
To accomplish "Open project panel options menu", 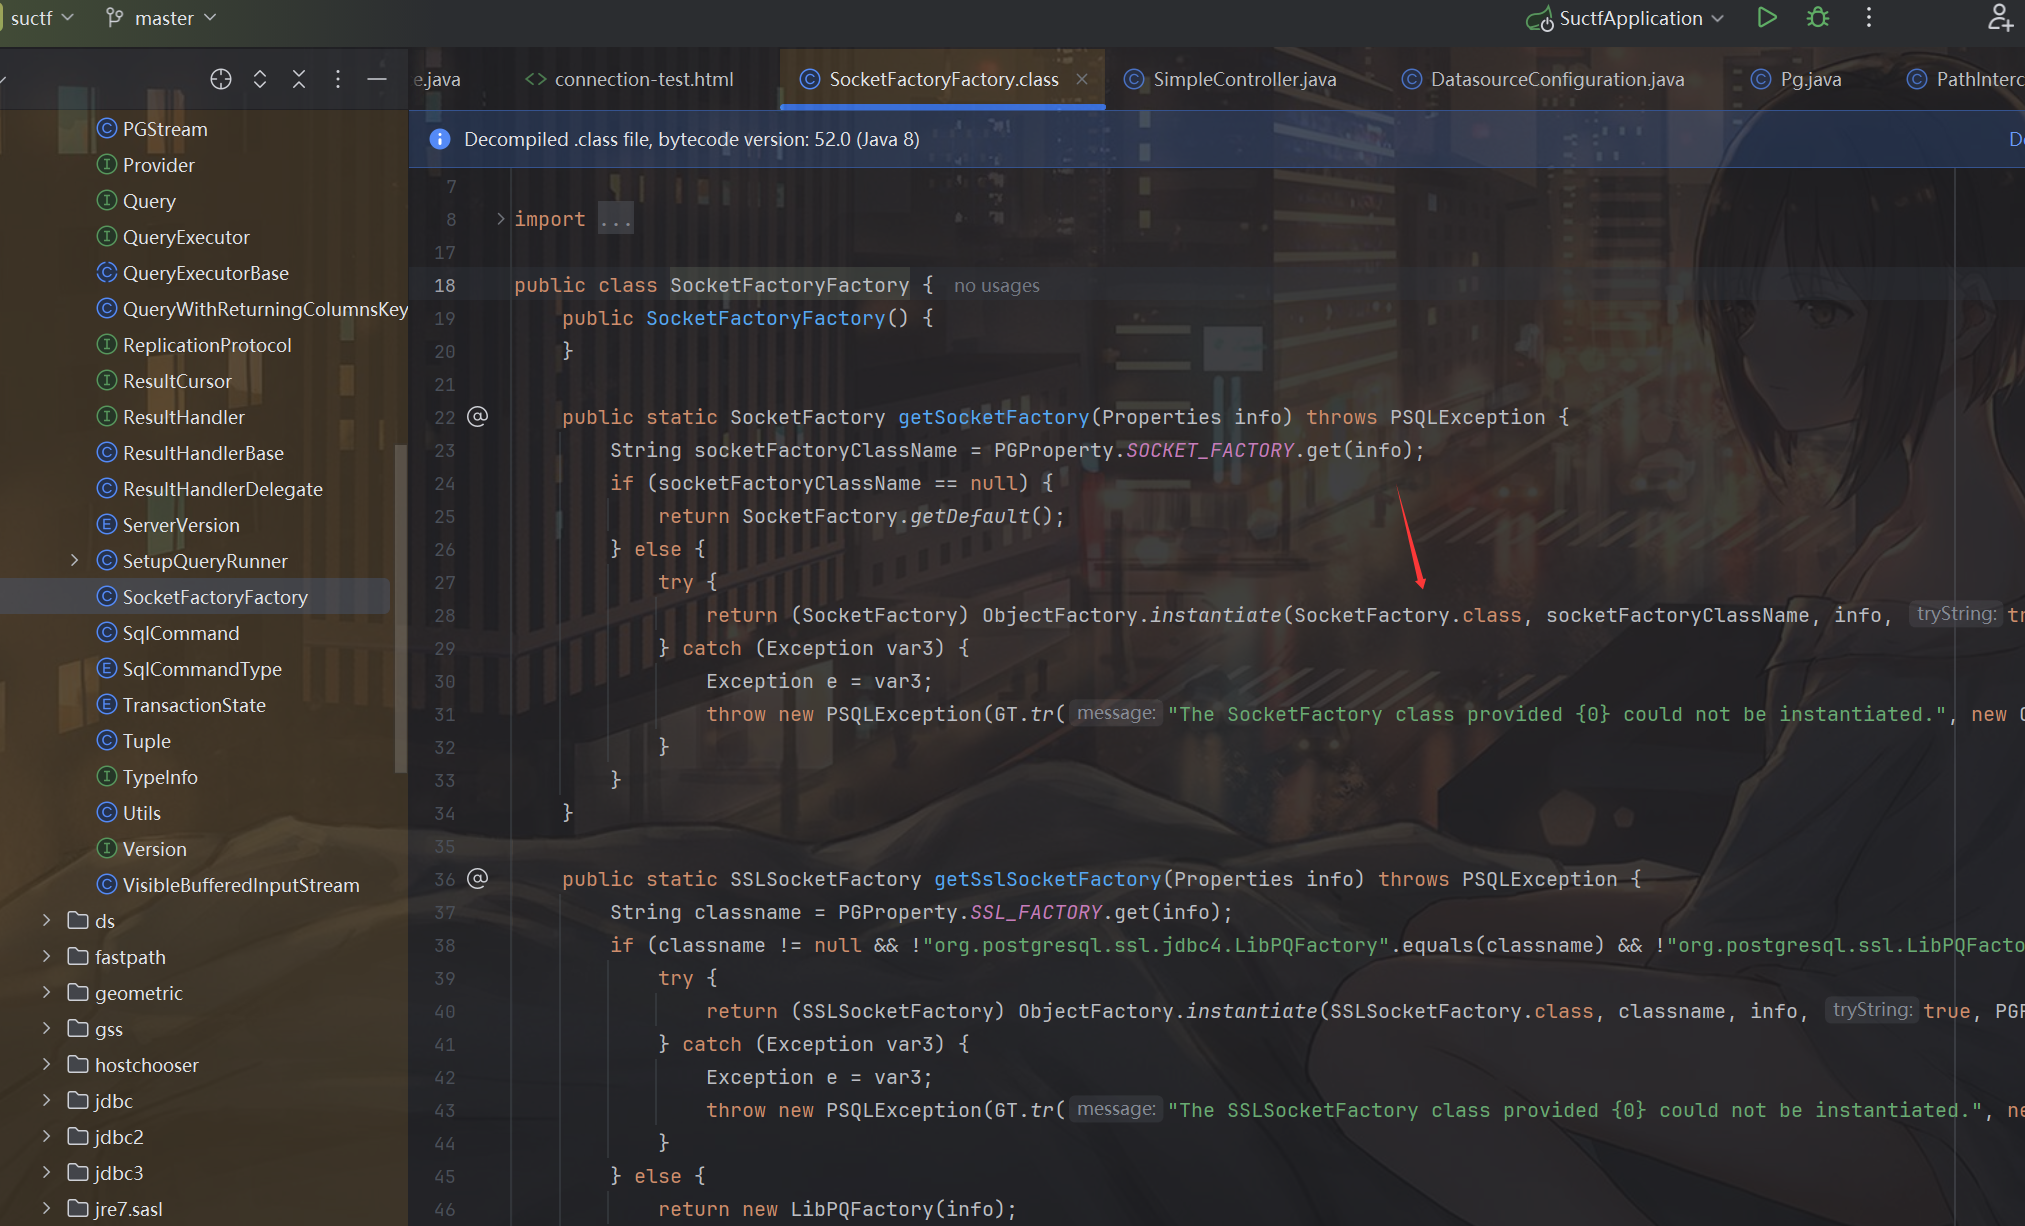I will coord(338,79).
